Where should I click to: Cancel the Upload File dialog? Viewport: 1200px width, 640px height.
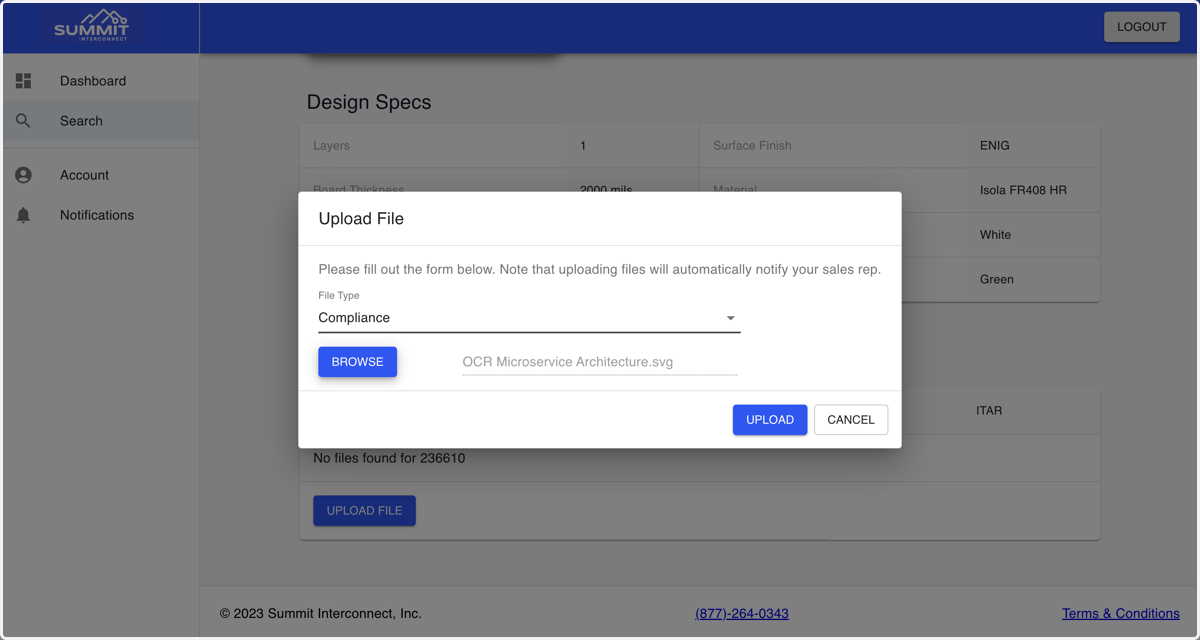851,420
